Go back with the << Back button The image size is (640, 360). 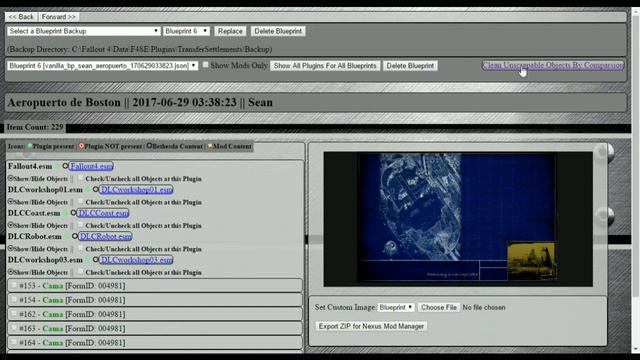(x=21, y=17)
